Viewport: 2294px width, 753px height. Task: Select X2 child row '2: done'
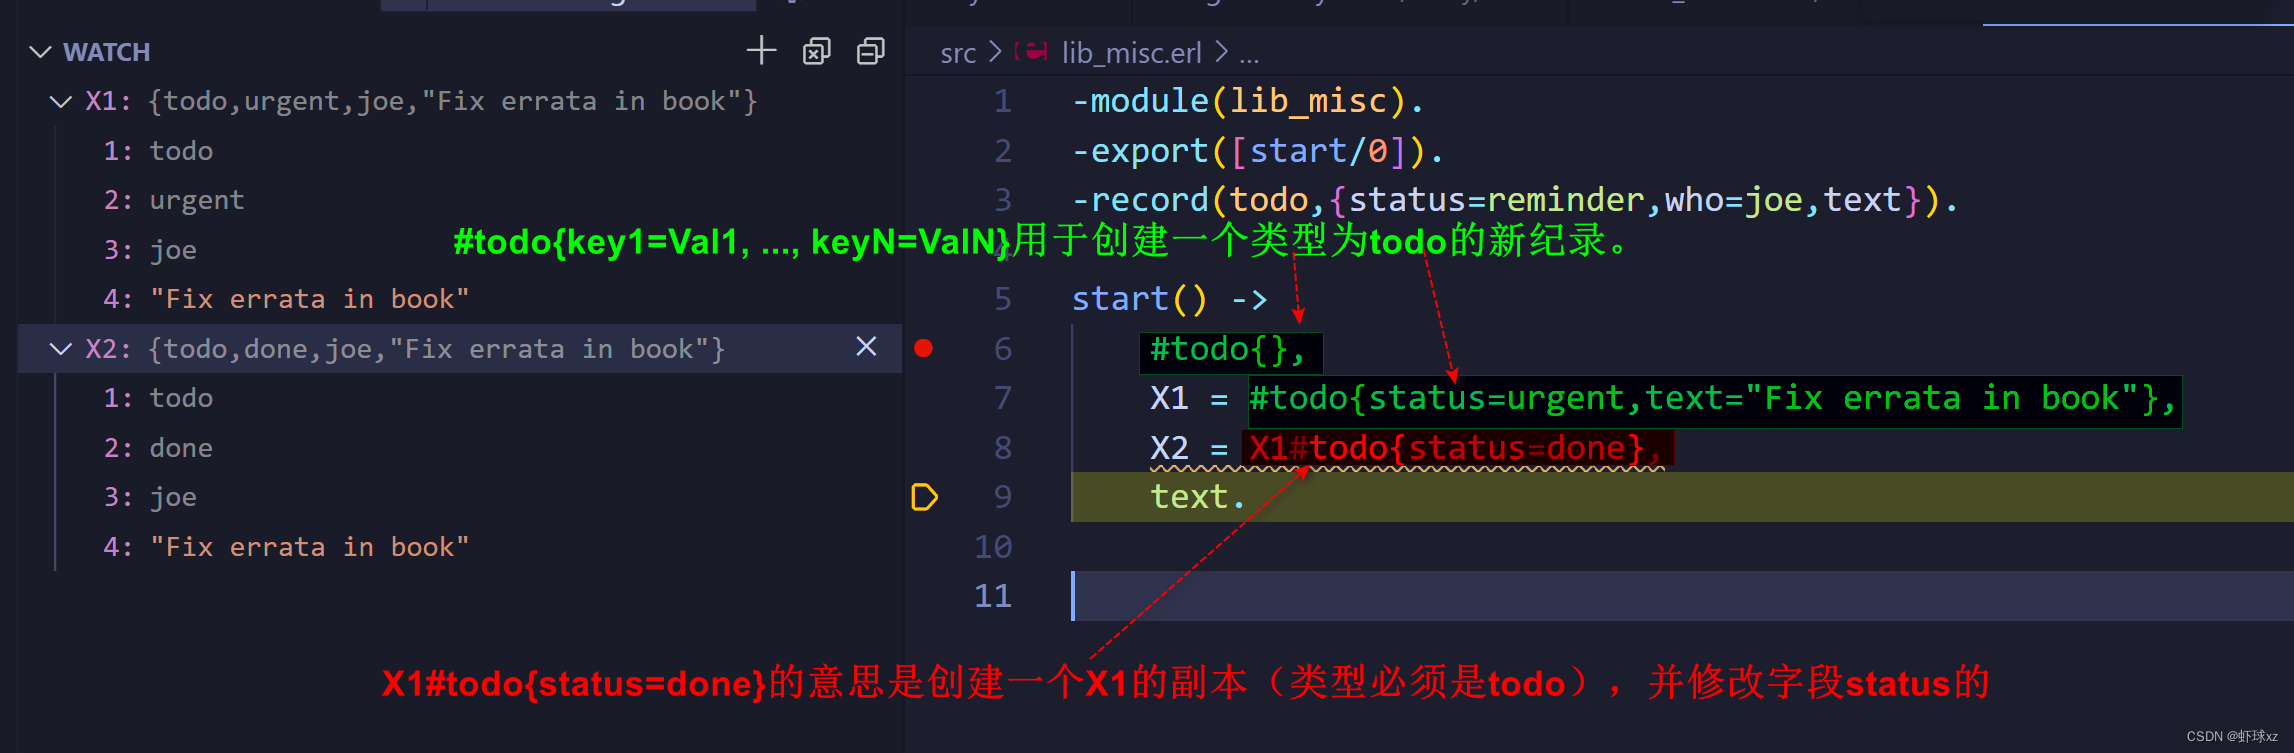point(460,448)
